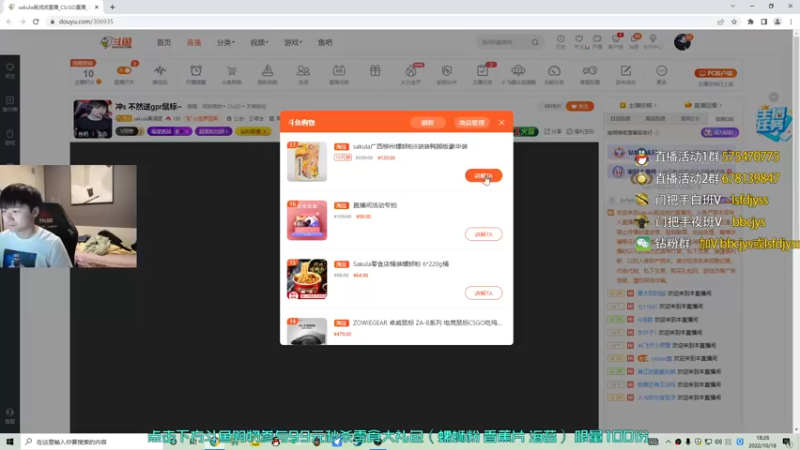The height and width of the screenshot is (450, 800).
Task: Click the ZOWIE GEAR mouse product title
Action: [427, 322]
